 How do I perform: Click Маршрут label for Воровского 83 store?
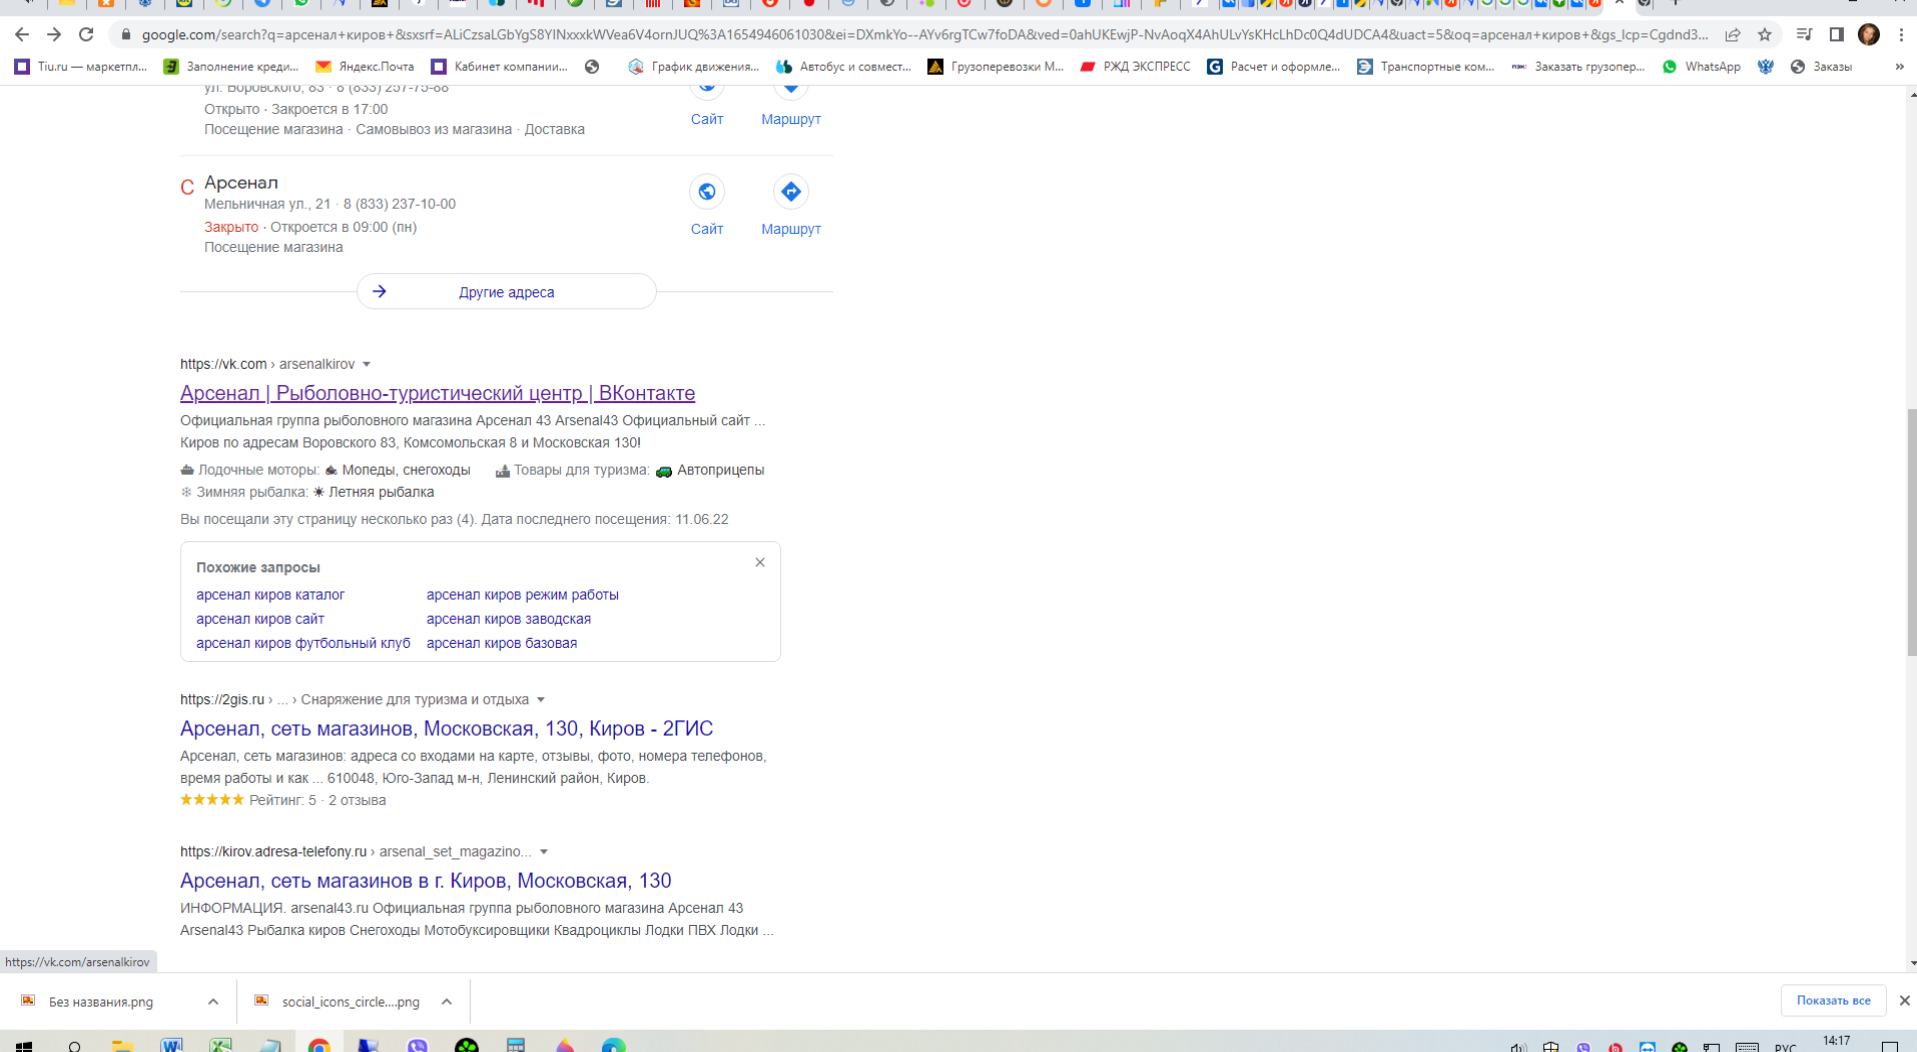coord(791,119)
